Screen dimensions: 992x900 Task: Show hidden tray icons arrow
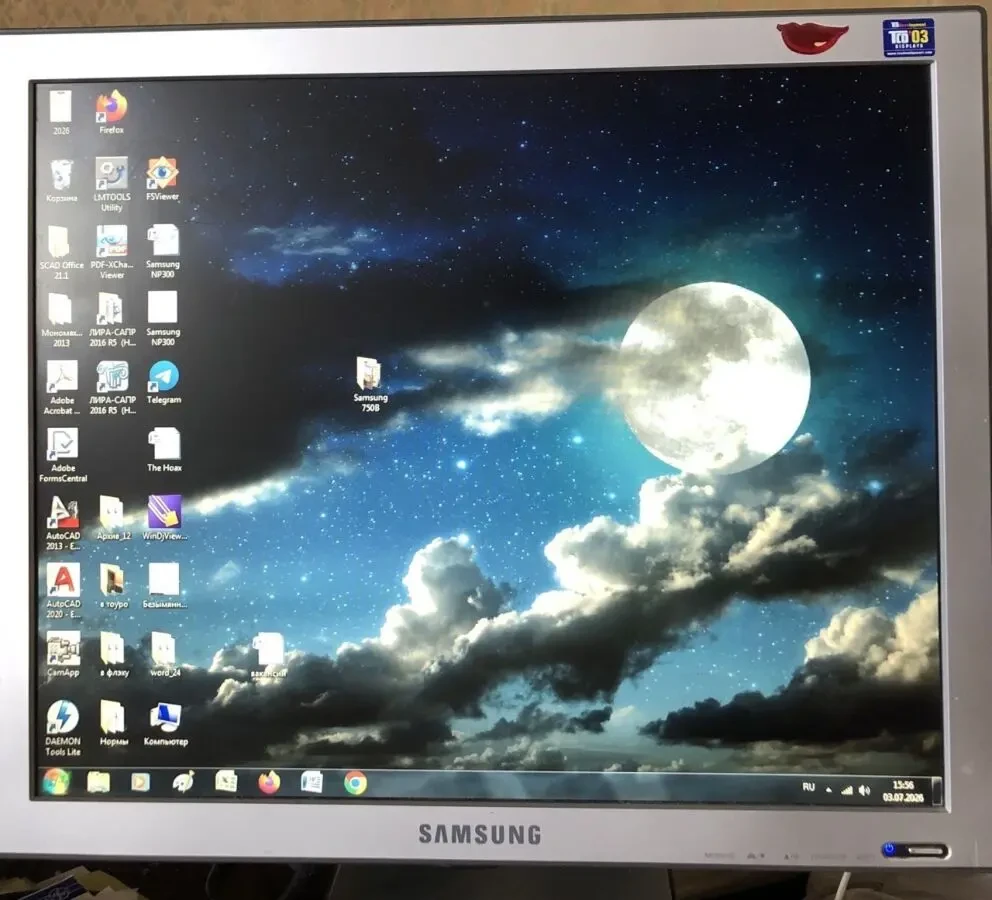pos(828,789)
